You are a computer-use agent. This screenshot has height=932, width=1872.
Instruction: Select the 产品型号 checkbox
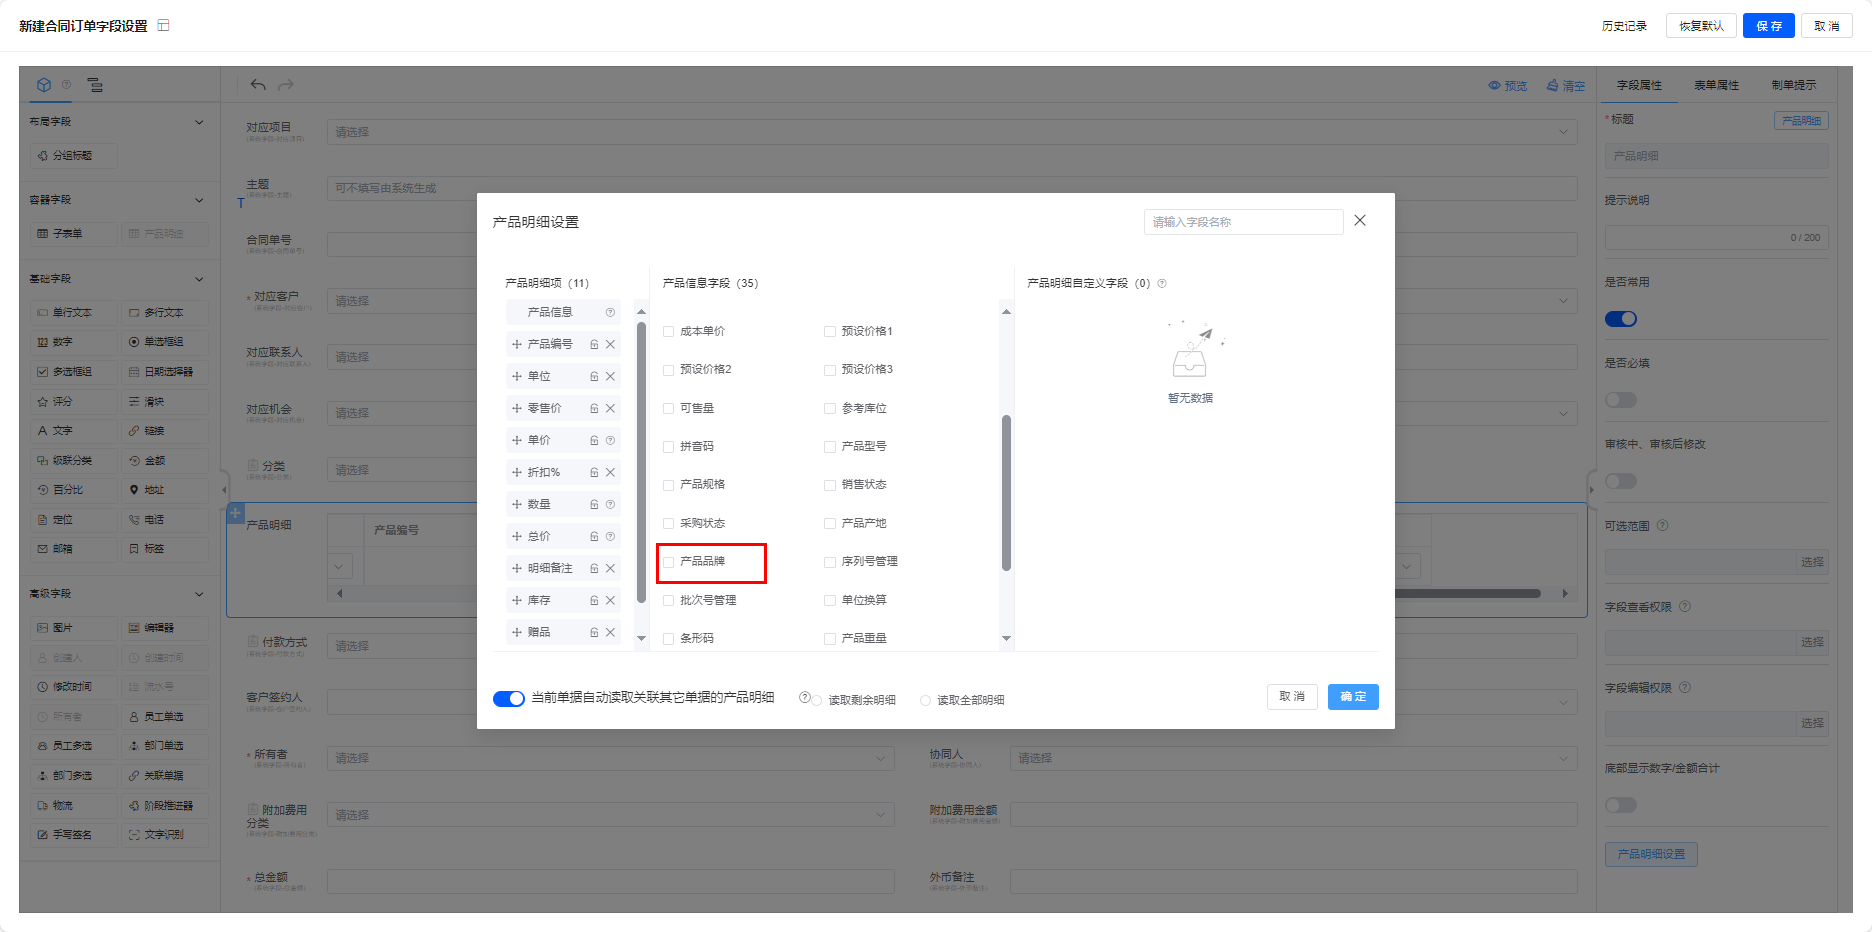pos(830,447)
